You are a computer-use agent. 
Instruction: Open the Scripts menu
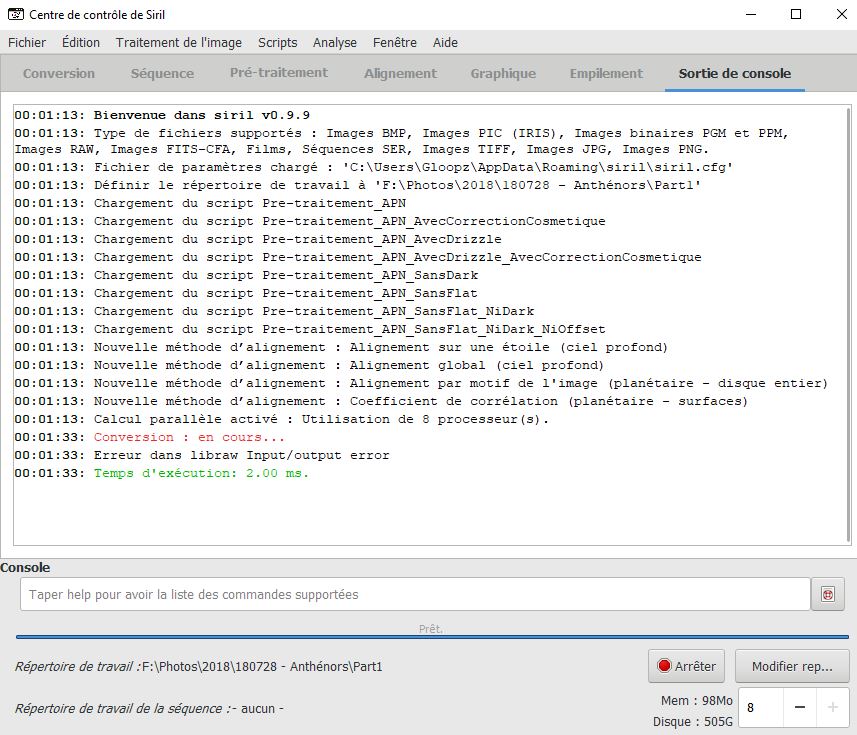pyautogui.click(x=278, y=43)
